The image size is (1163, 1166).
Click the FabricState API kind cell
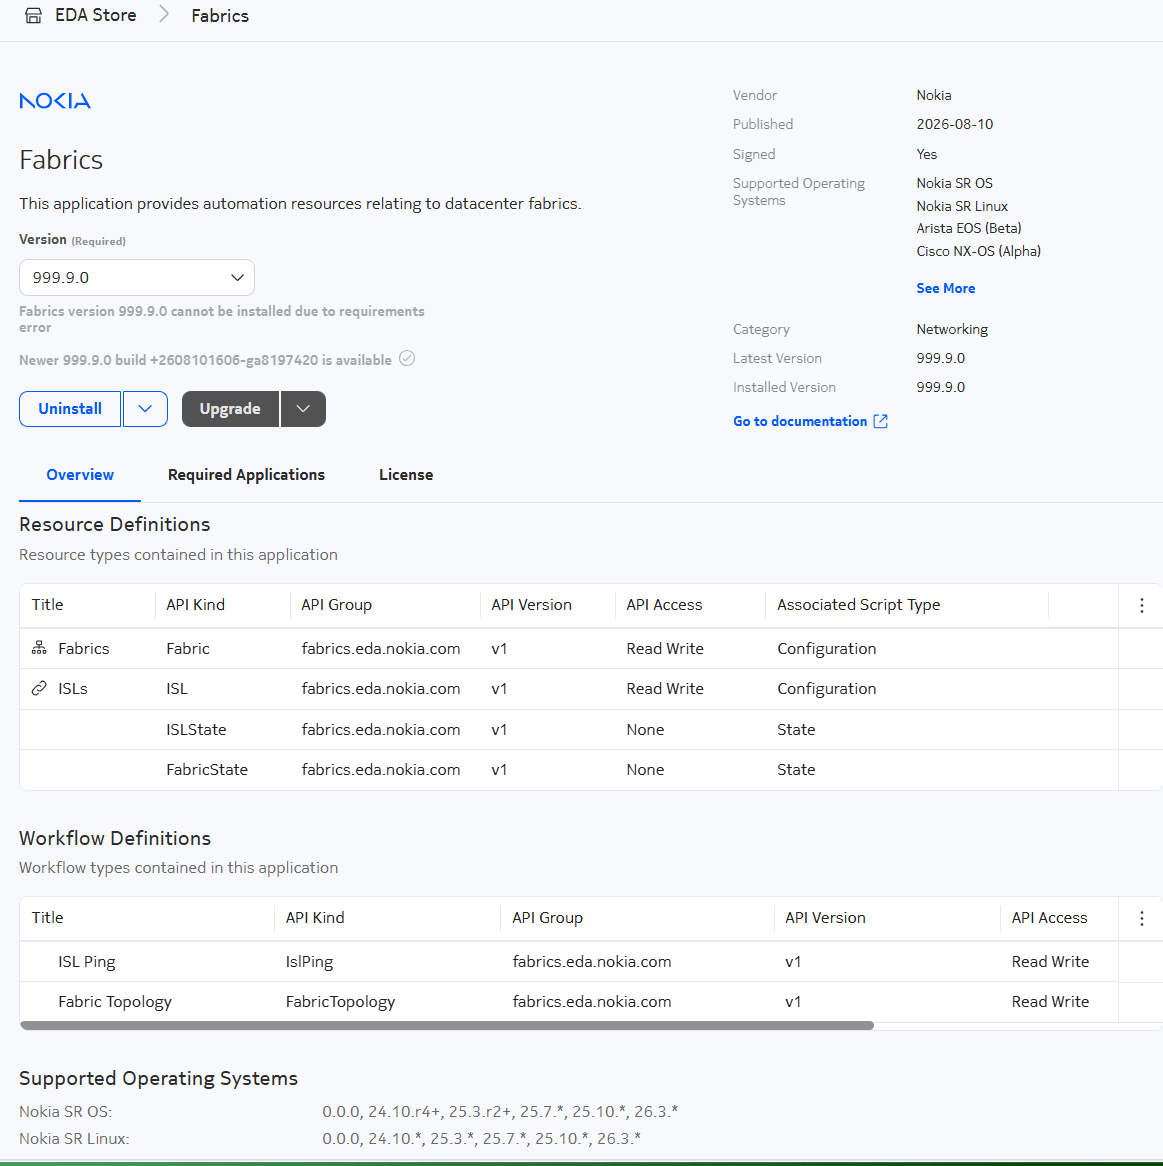pos(207,770)
